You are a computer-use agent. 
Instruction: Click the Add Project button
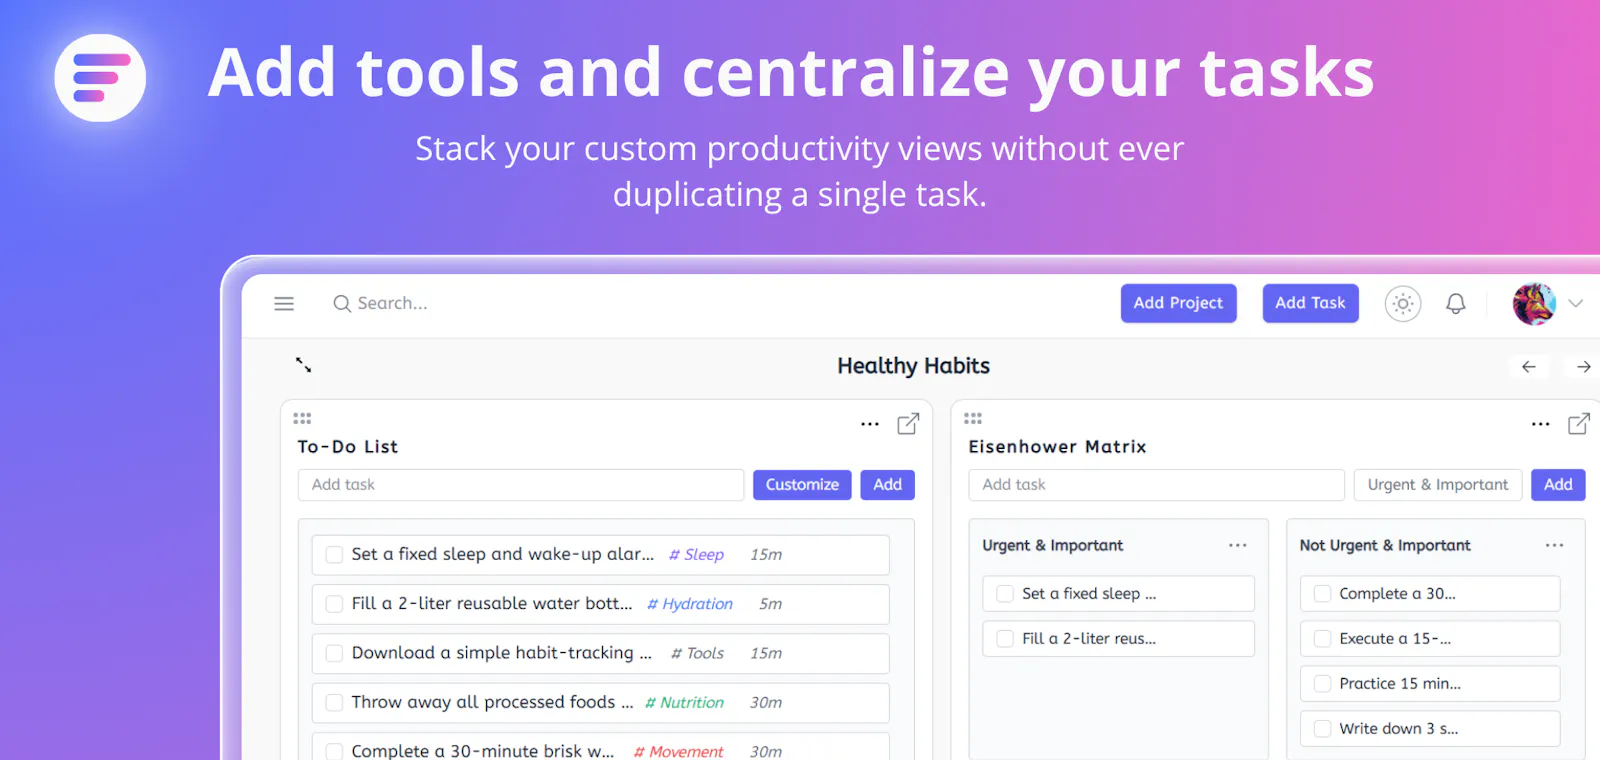coord(1178,303)
